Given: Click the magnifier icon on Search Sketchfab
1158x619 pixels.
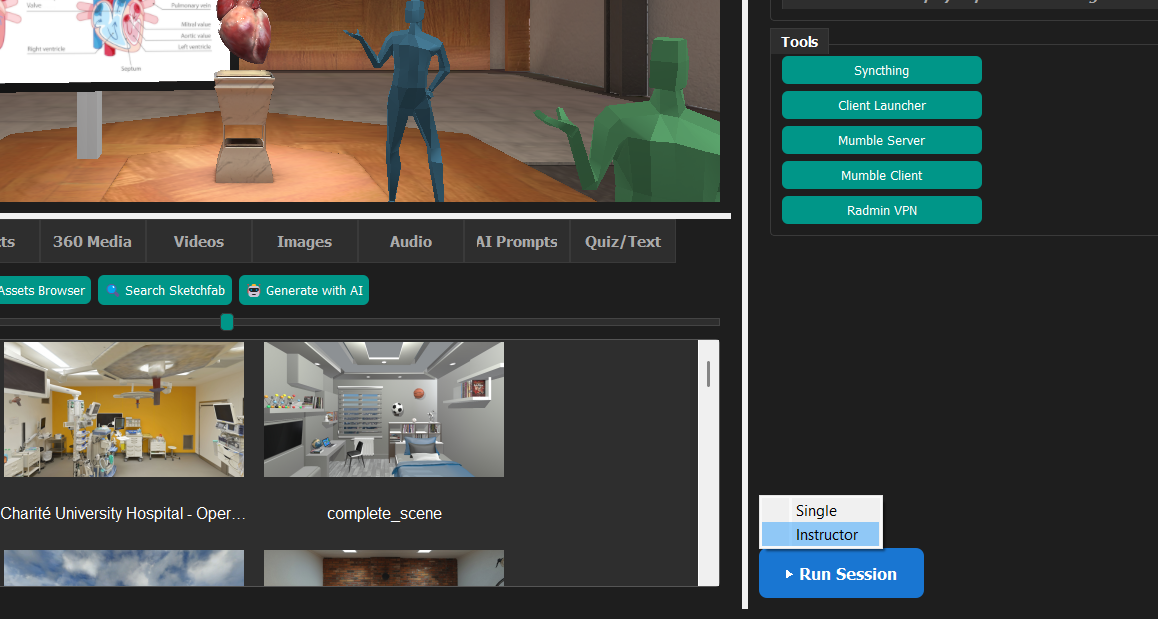Looking at the screenshot, I should [113, 290].
